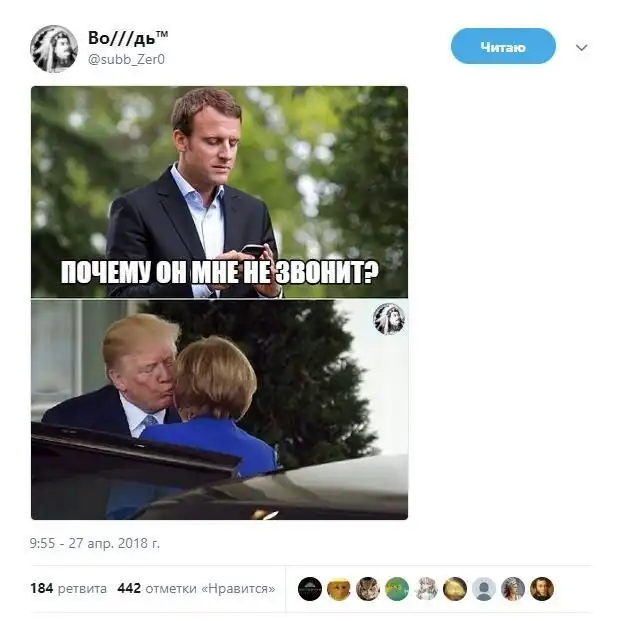Viewport: 624px width, 621px height.
Task: Click the green liker avatar
Action: (x=397, y=589)
